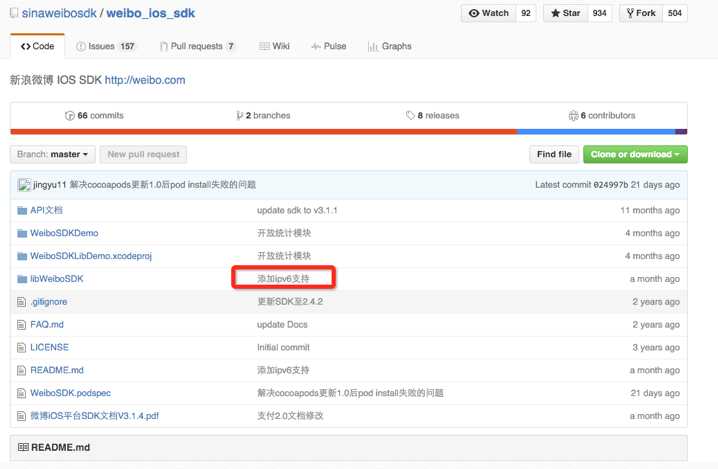This screenshot has width=718, height=469.
Task: Click file icon of the SDK文档V3.1.4.pdf row
Action: (x=21, y=416)
